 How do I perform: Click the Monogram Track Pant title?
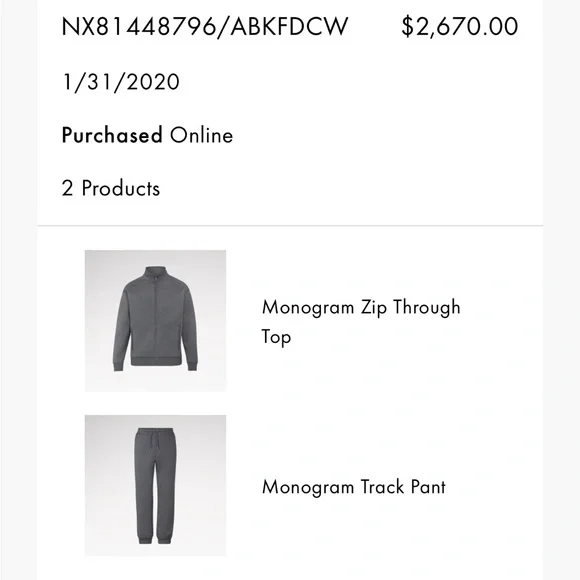click(x=354, y=487)
